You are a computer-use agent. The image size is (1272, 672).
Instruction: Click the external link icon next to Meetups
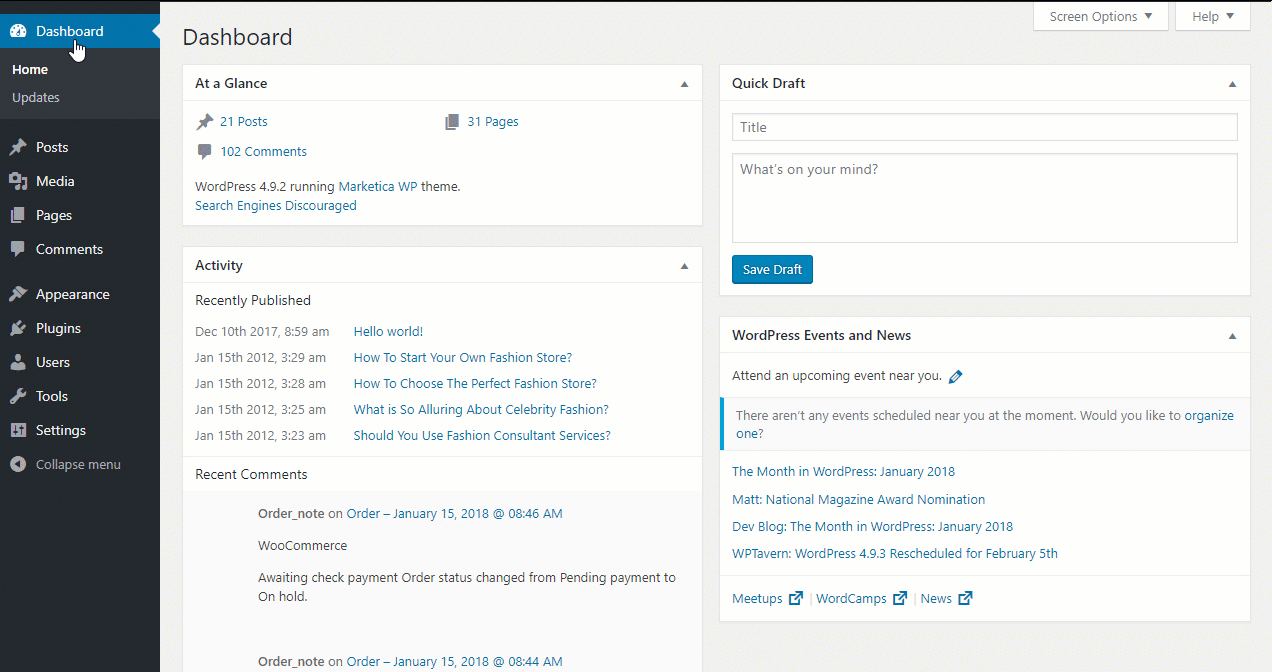[x=796, y=598]
